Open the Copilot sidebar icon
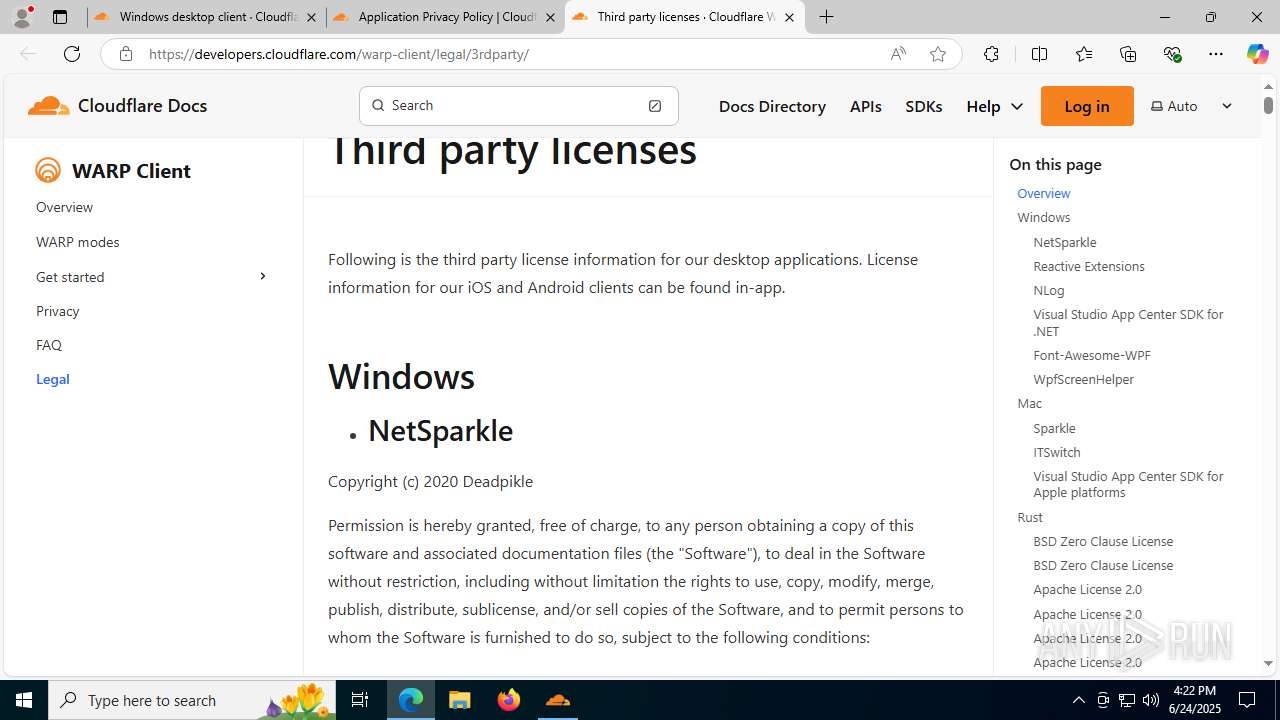 tap(1257, 54)
